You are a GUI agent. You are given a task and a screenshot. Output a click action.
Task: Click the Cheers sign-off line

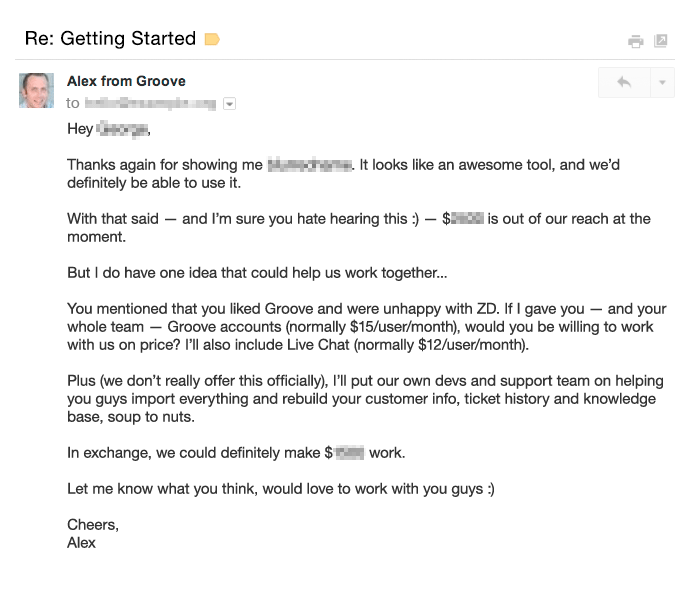92,525
